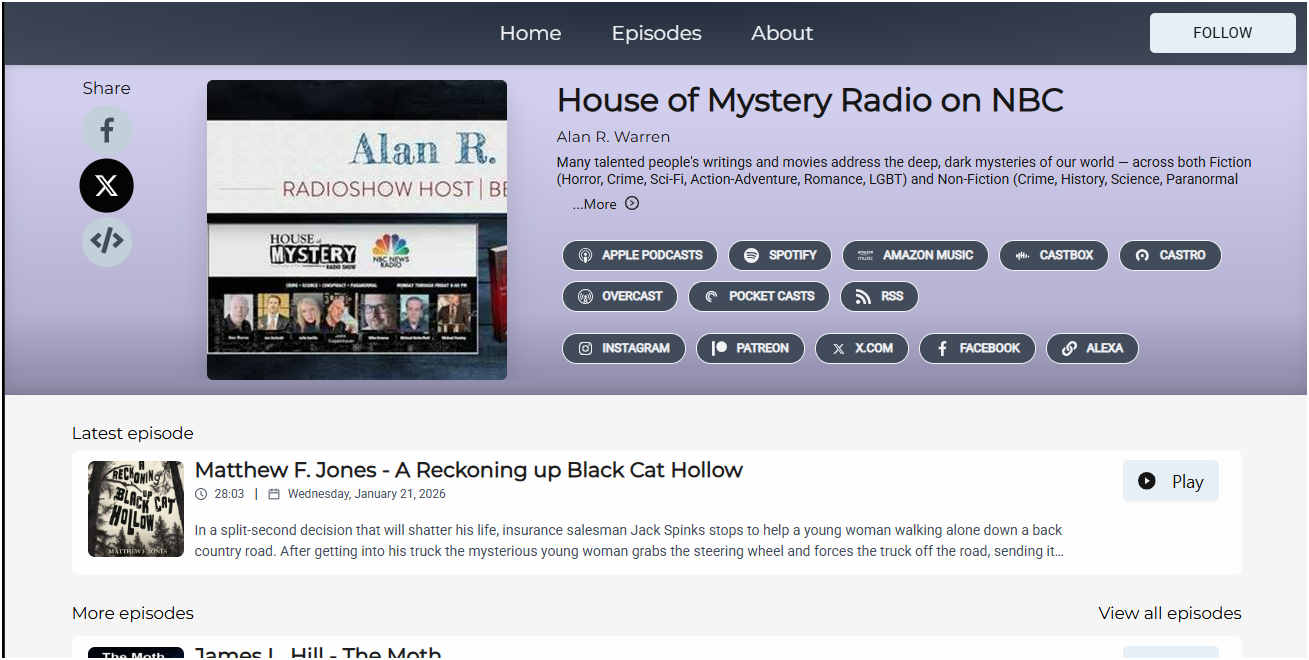The height and width of the screenshot is (660, 1309).
Task: Visit the show's Instagram page
Action: click(623, 348)
